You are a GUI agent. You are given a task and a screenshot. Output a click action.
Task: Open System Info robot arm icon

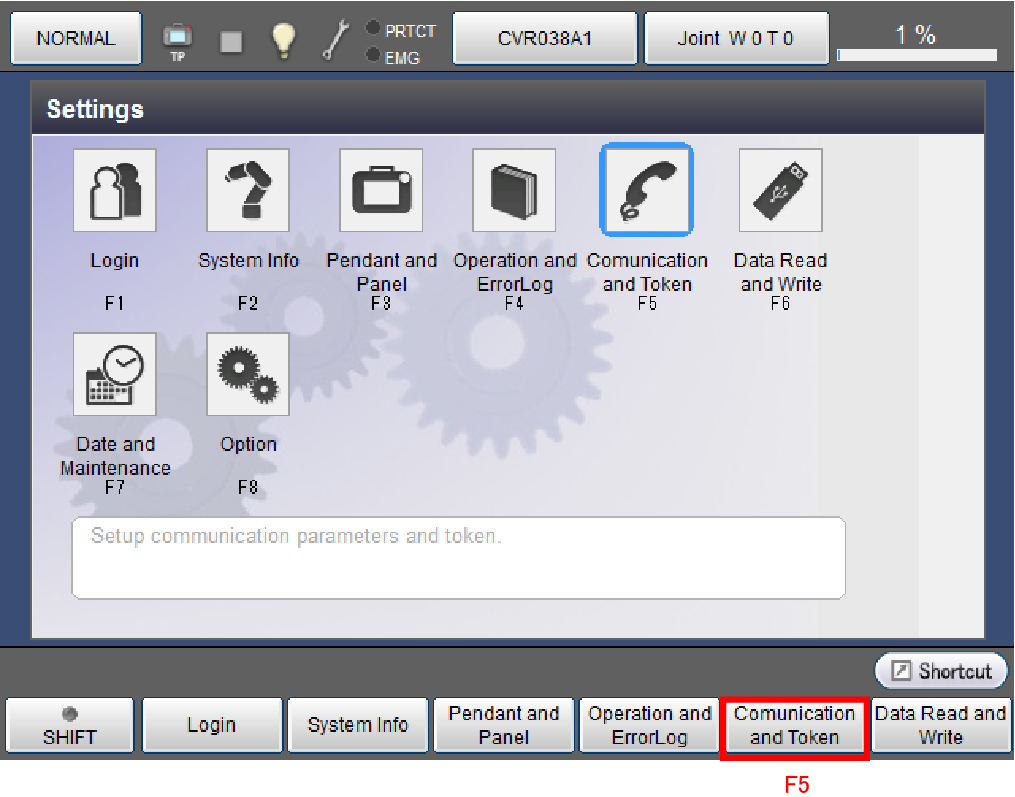(x=248, y=190)
